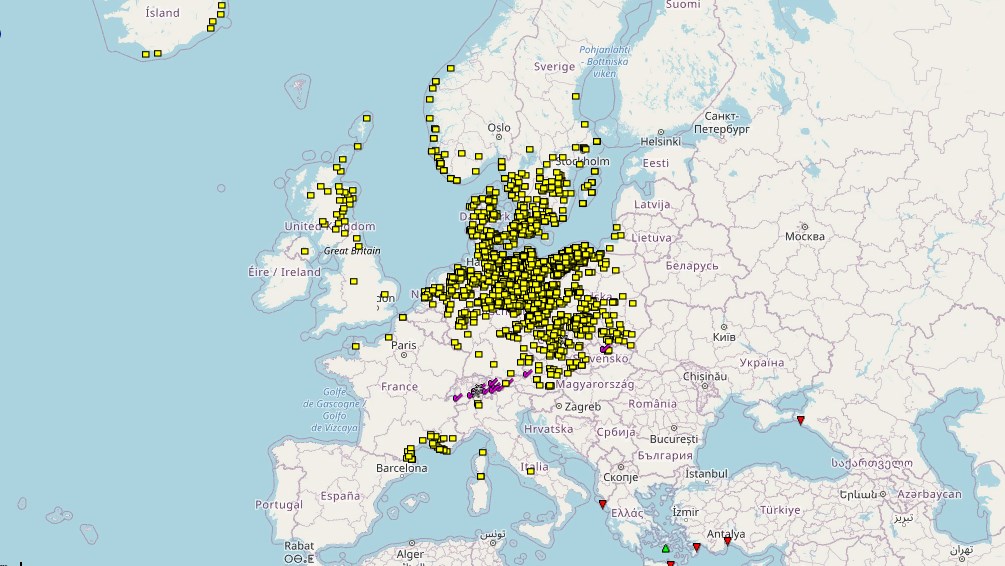Select the Oslo city label
Viewport: 1005px width, 566px height.
[x=498, y=128]
